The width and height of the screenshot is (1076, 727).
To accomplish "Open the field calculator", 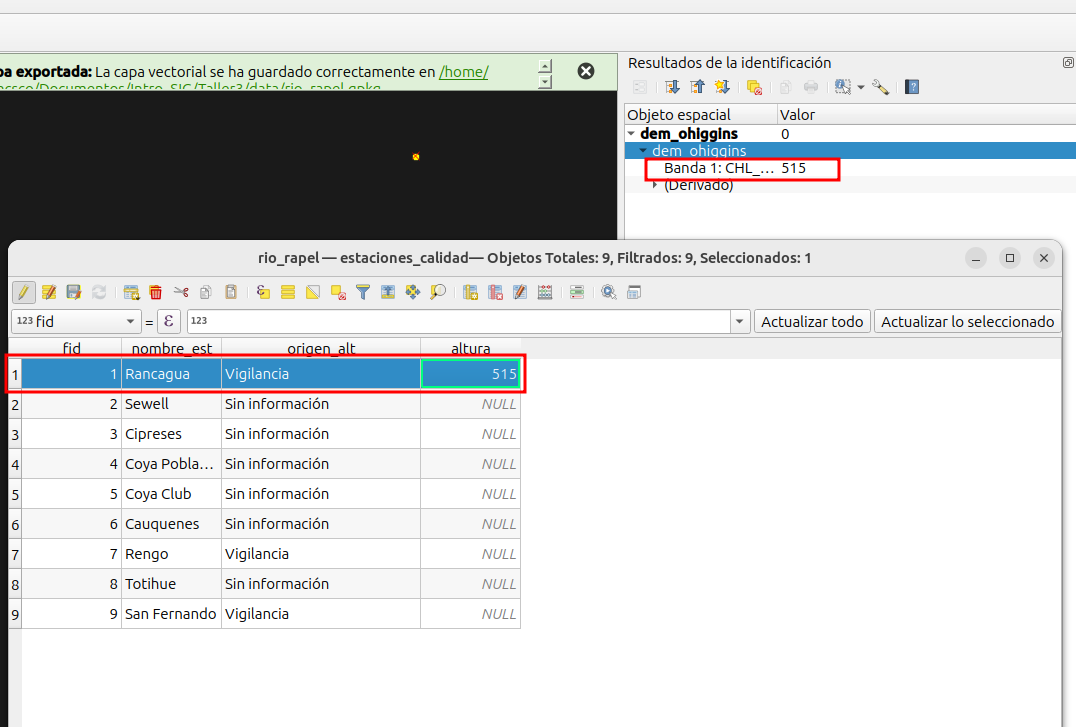I will click(545, 292).
